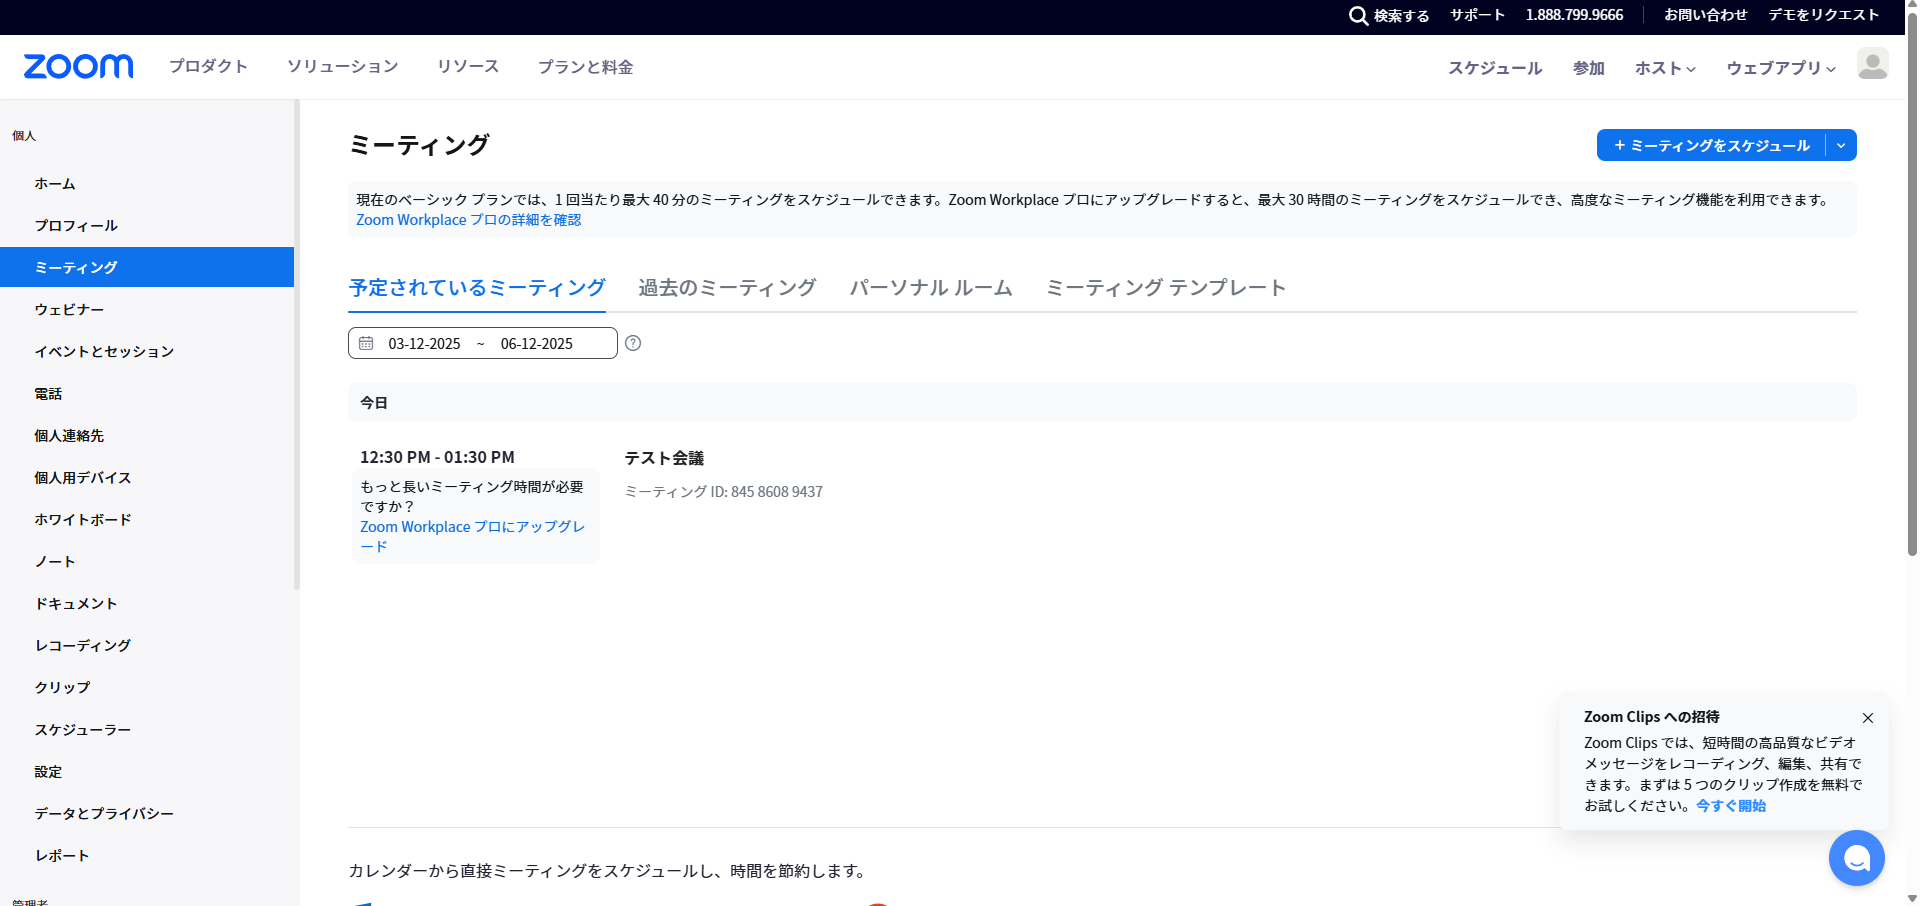Click the date range help icon

(x=633, y=343)
